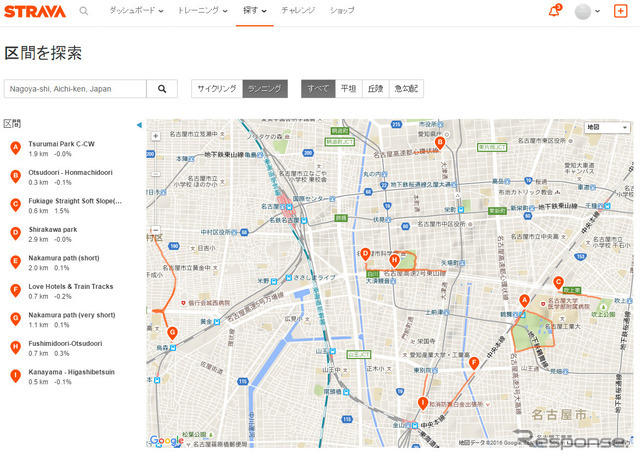Screen dimensions: 640x461
Task: Submit location search with magnifier button
Action: pos(162,89)
